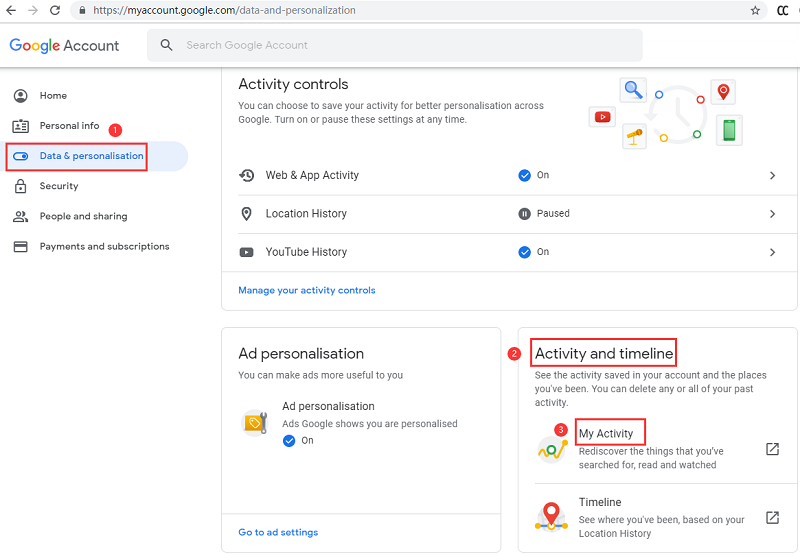This screenshot has height=554, width=800.
Task: Click the Web & App Activity history icon
Action: pyautogui.click(x=247, y=175)
